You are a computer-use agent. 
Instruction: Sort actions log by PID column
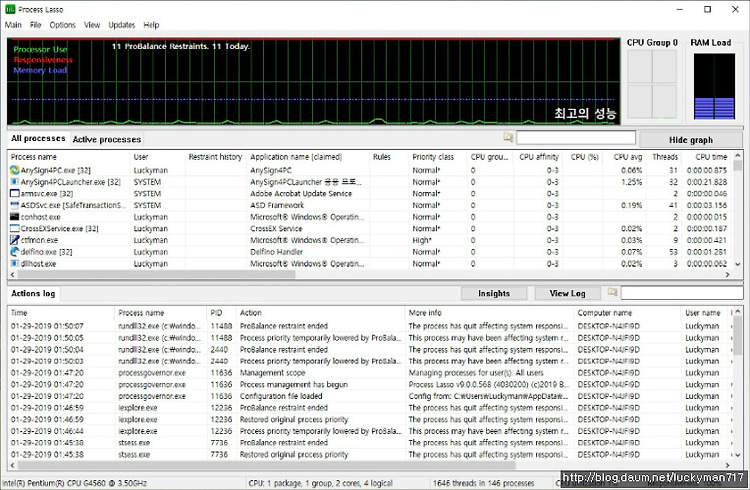[221, 313]
